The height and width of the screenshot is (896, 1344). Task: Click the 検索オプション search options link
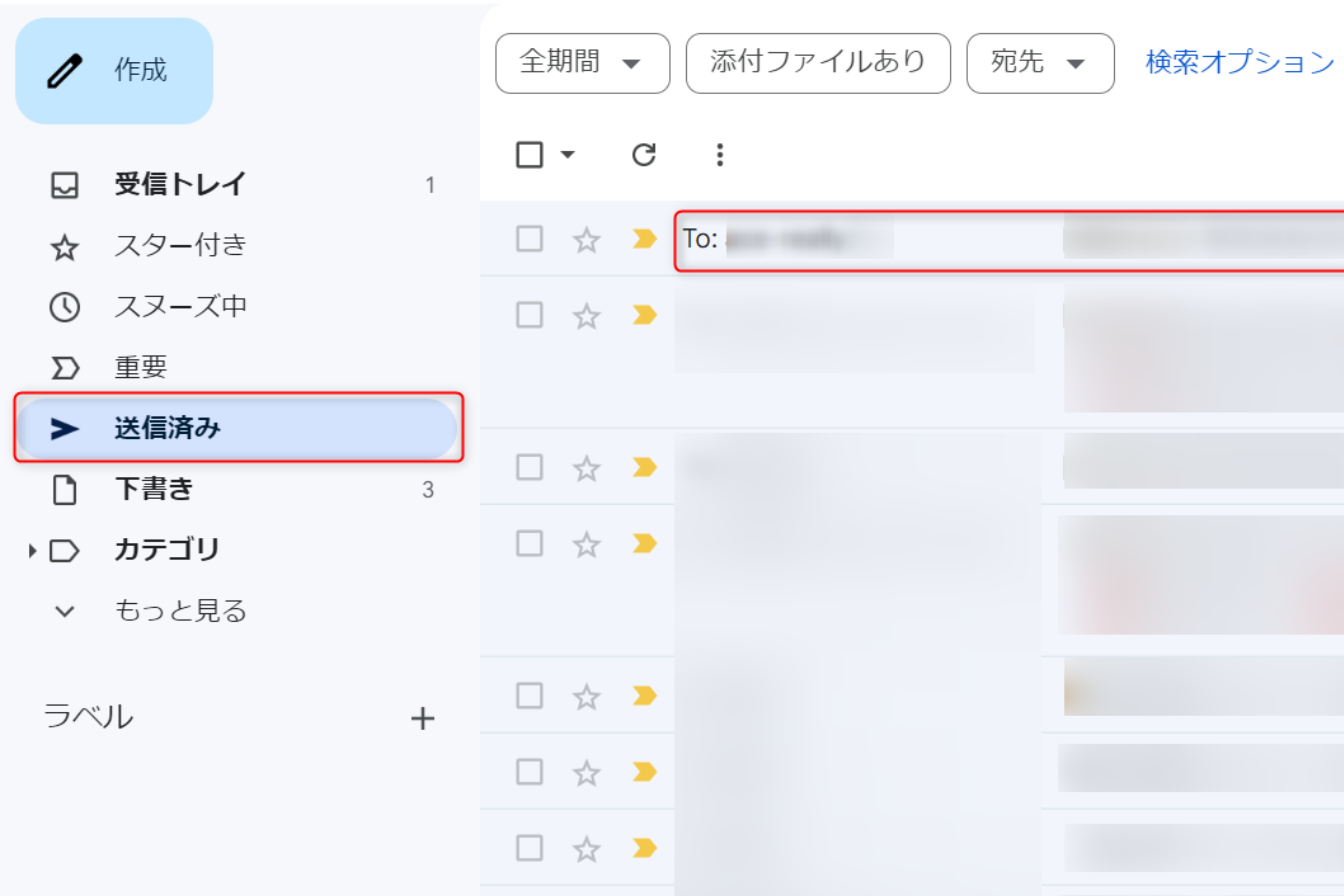pyautogui.click(x=1240, y=63)
